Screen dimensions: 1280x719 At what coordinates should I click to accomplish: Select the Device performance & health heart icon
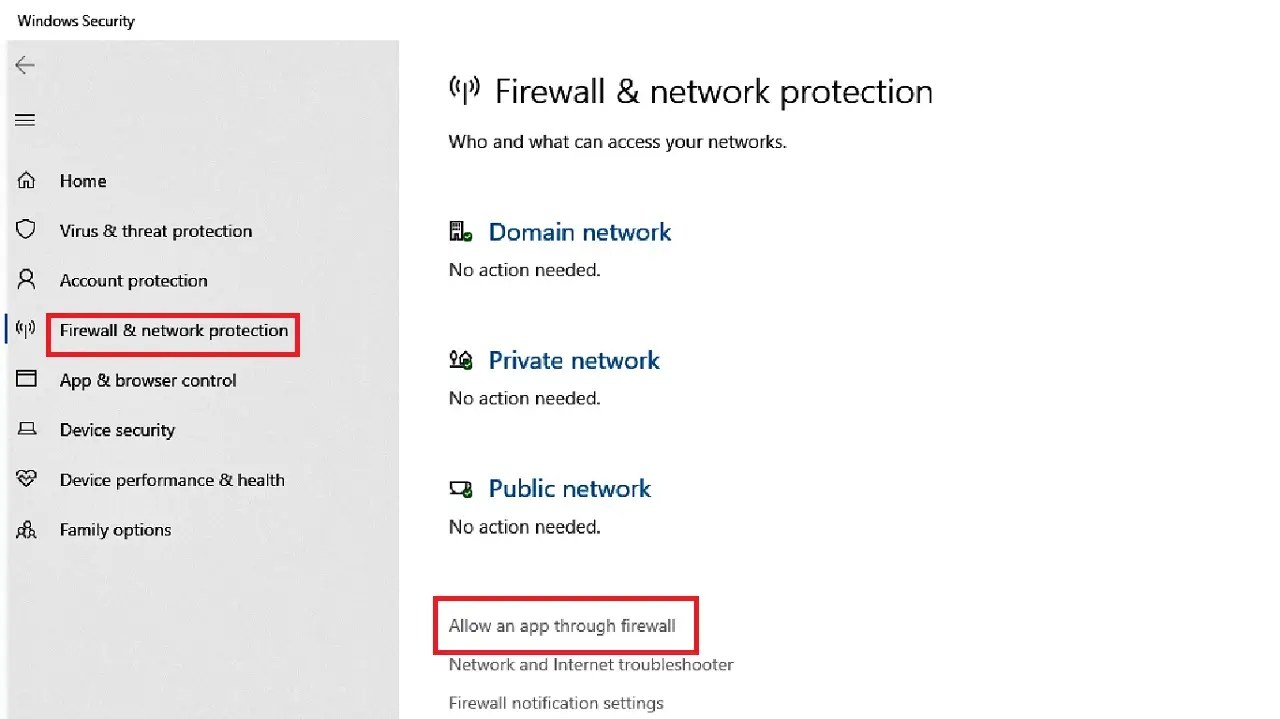tap(25, 479)
